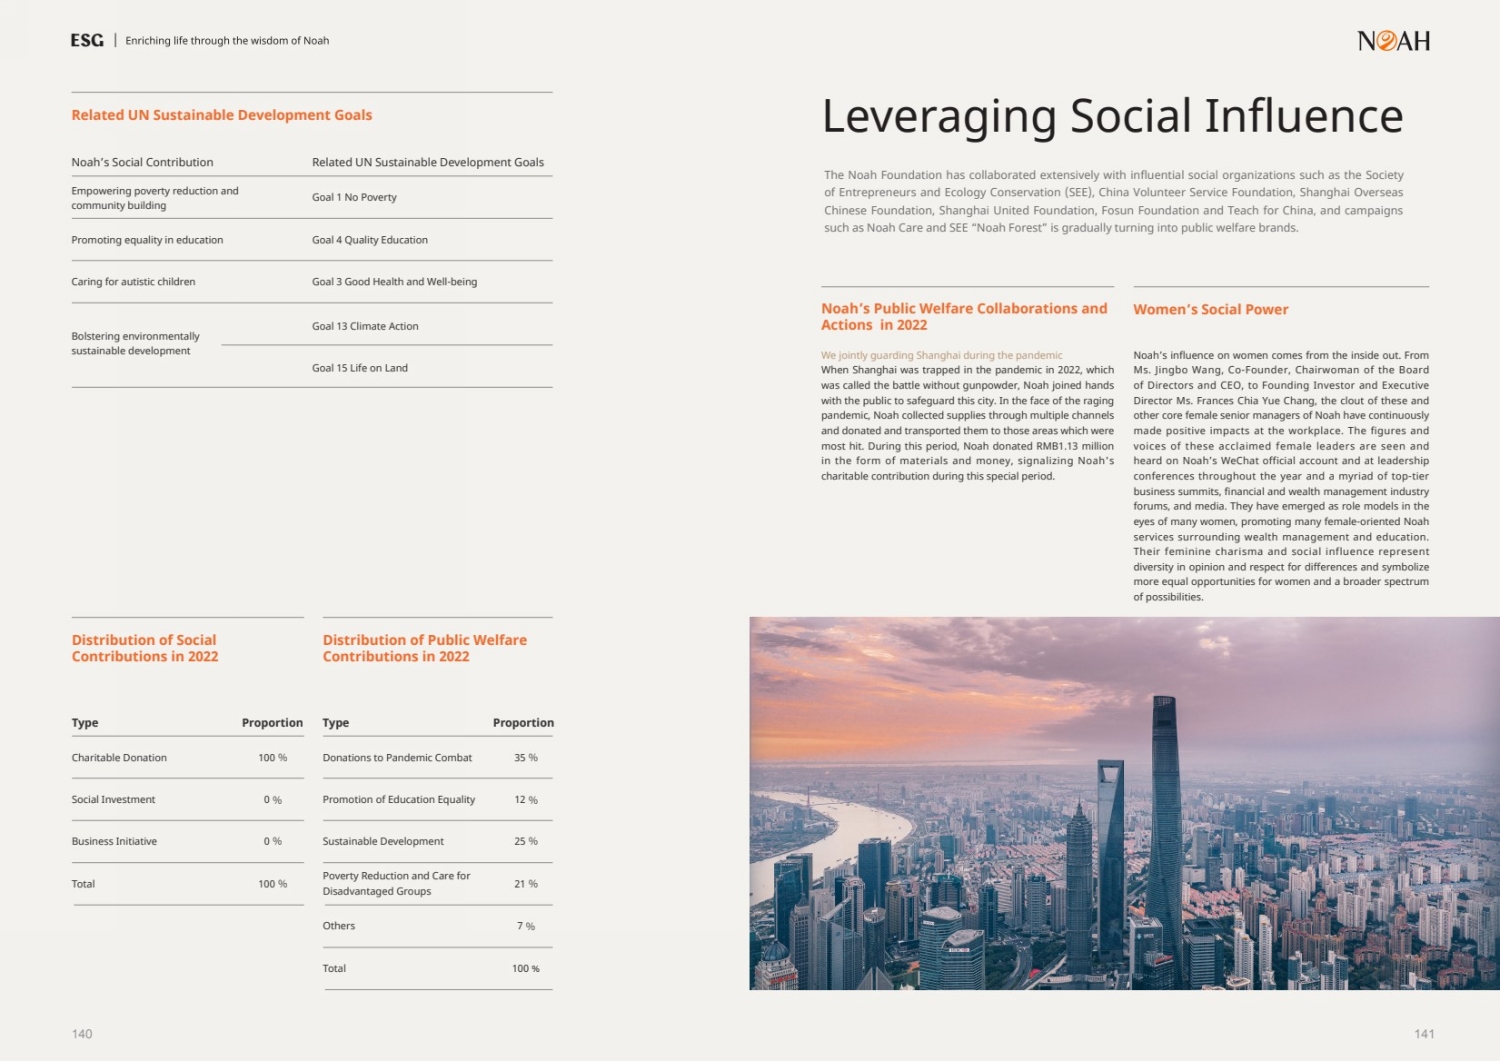This screenshot has width=1500, height=1061.
Task: Click page number 140 at the bottom left
Action: coord(82,1034)
